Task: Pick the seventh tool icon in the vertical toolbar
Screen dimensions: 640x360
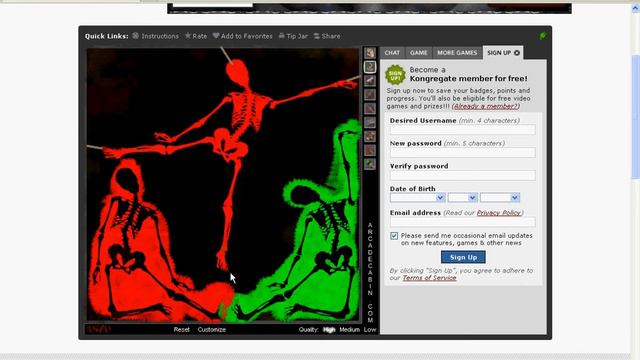Action: coord(370,136)
